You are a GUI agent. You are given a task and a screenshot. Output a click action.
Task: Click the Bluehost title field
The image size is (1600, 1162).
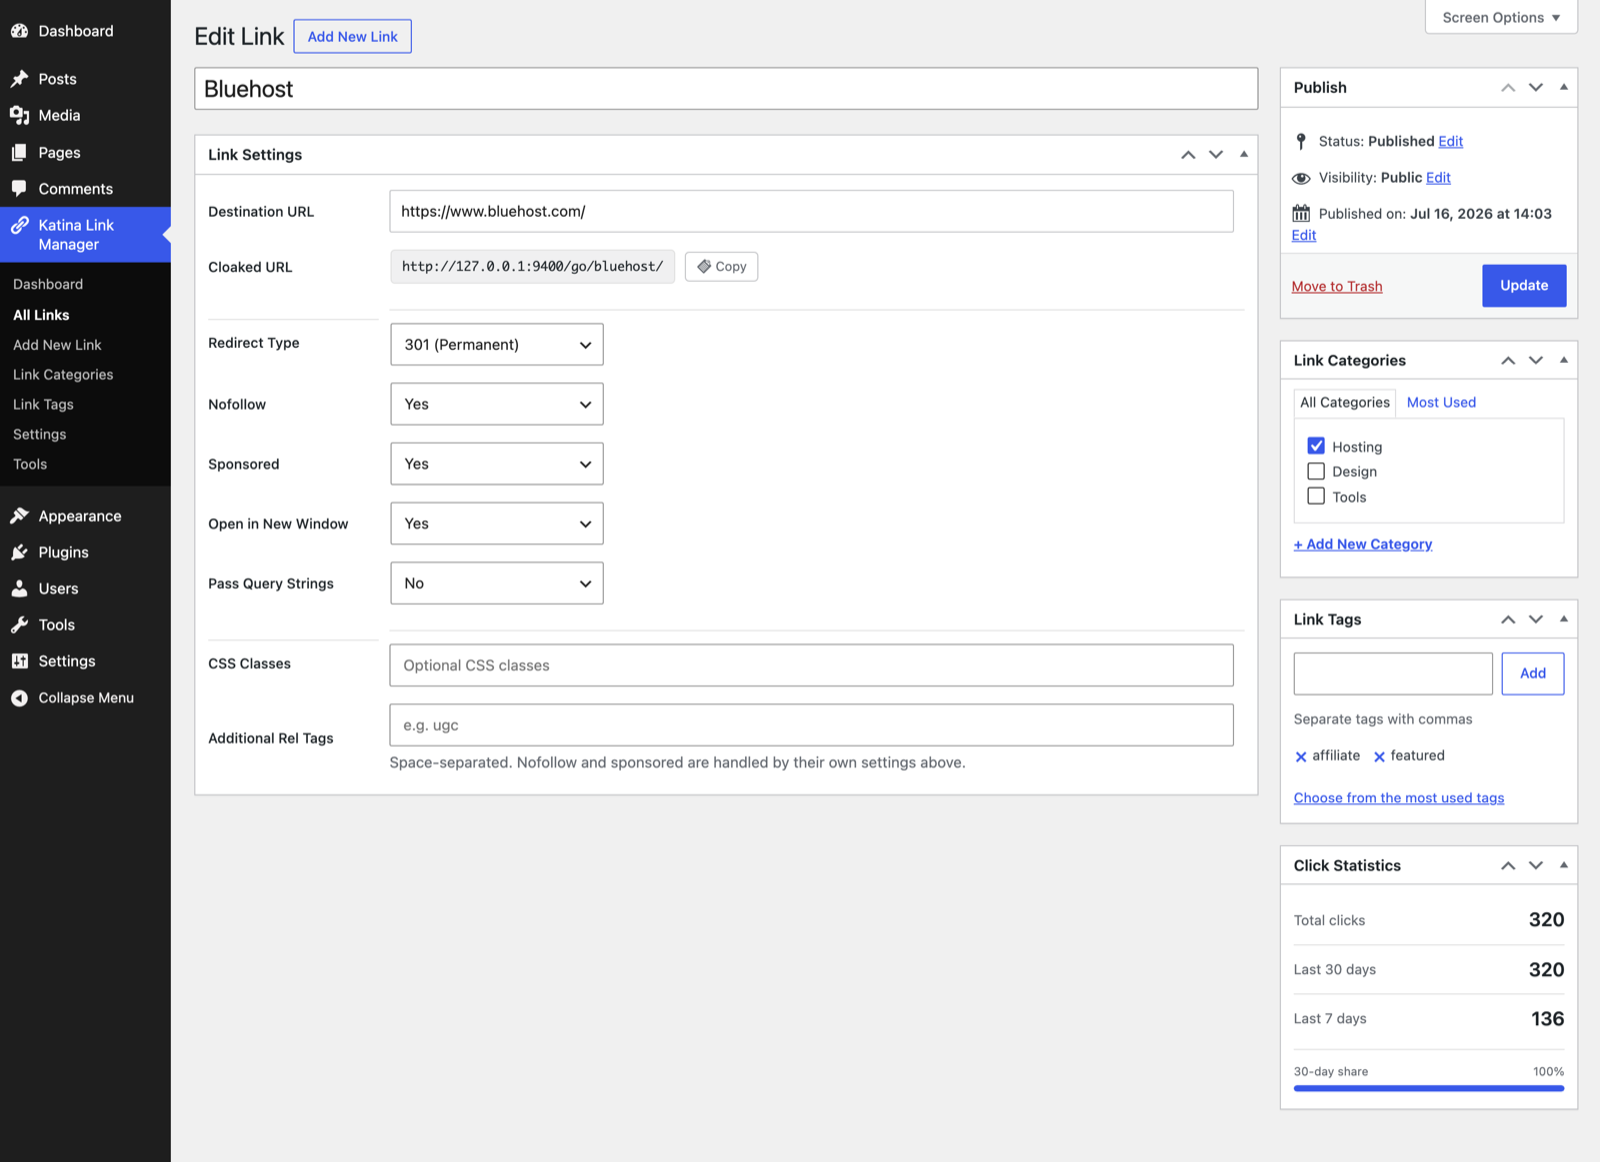[x=726, y=89]
